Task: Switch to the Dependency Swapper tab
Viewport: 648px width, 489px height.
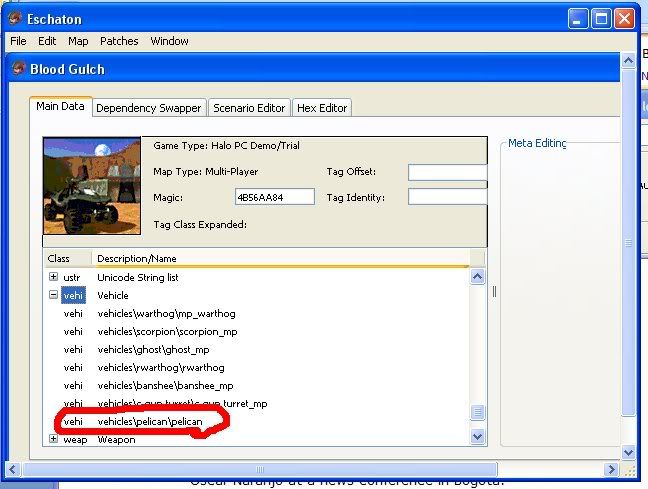Action: 149,108
